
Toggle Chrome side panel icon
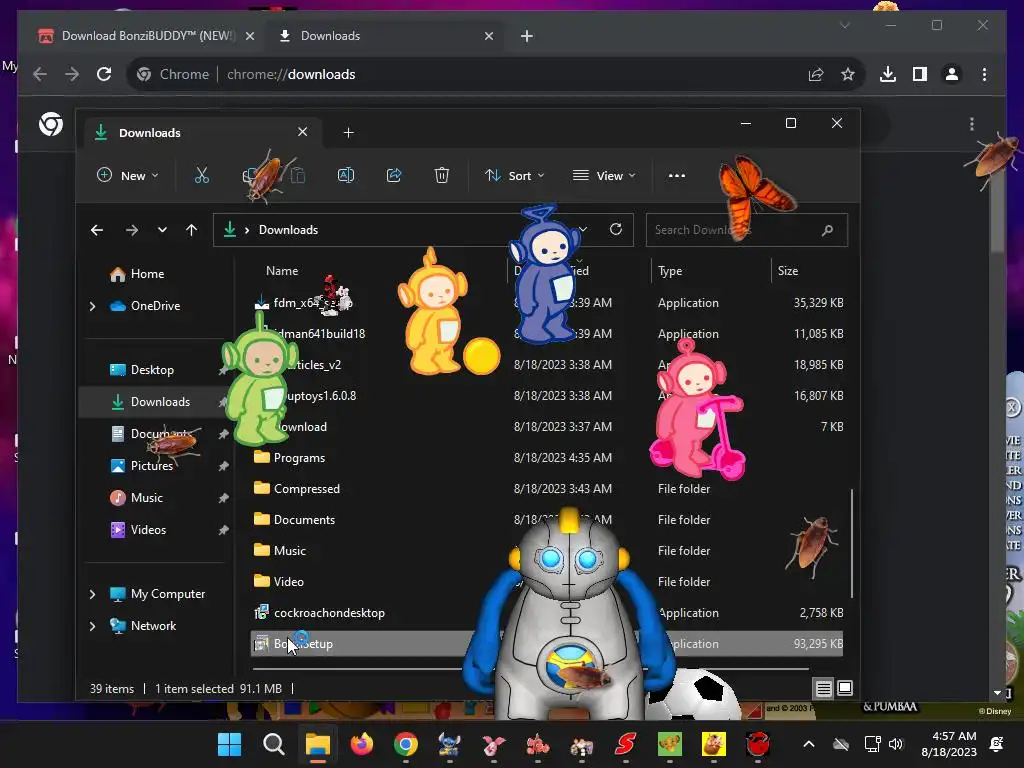coord(920,74)
